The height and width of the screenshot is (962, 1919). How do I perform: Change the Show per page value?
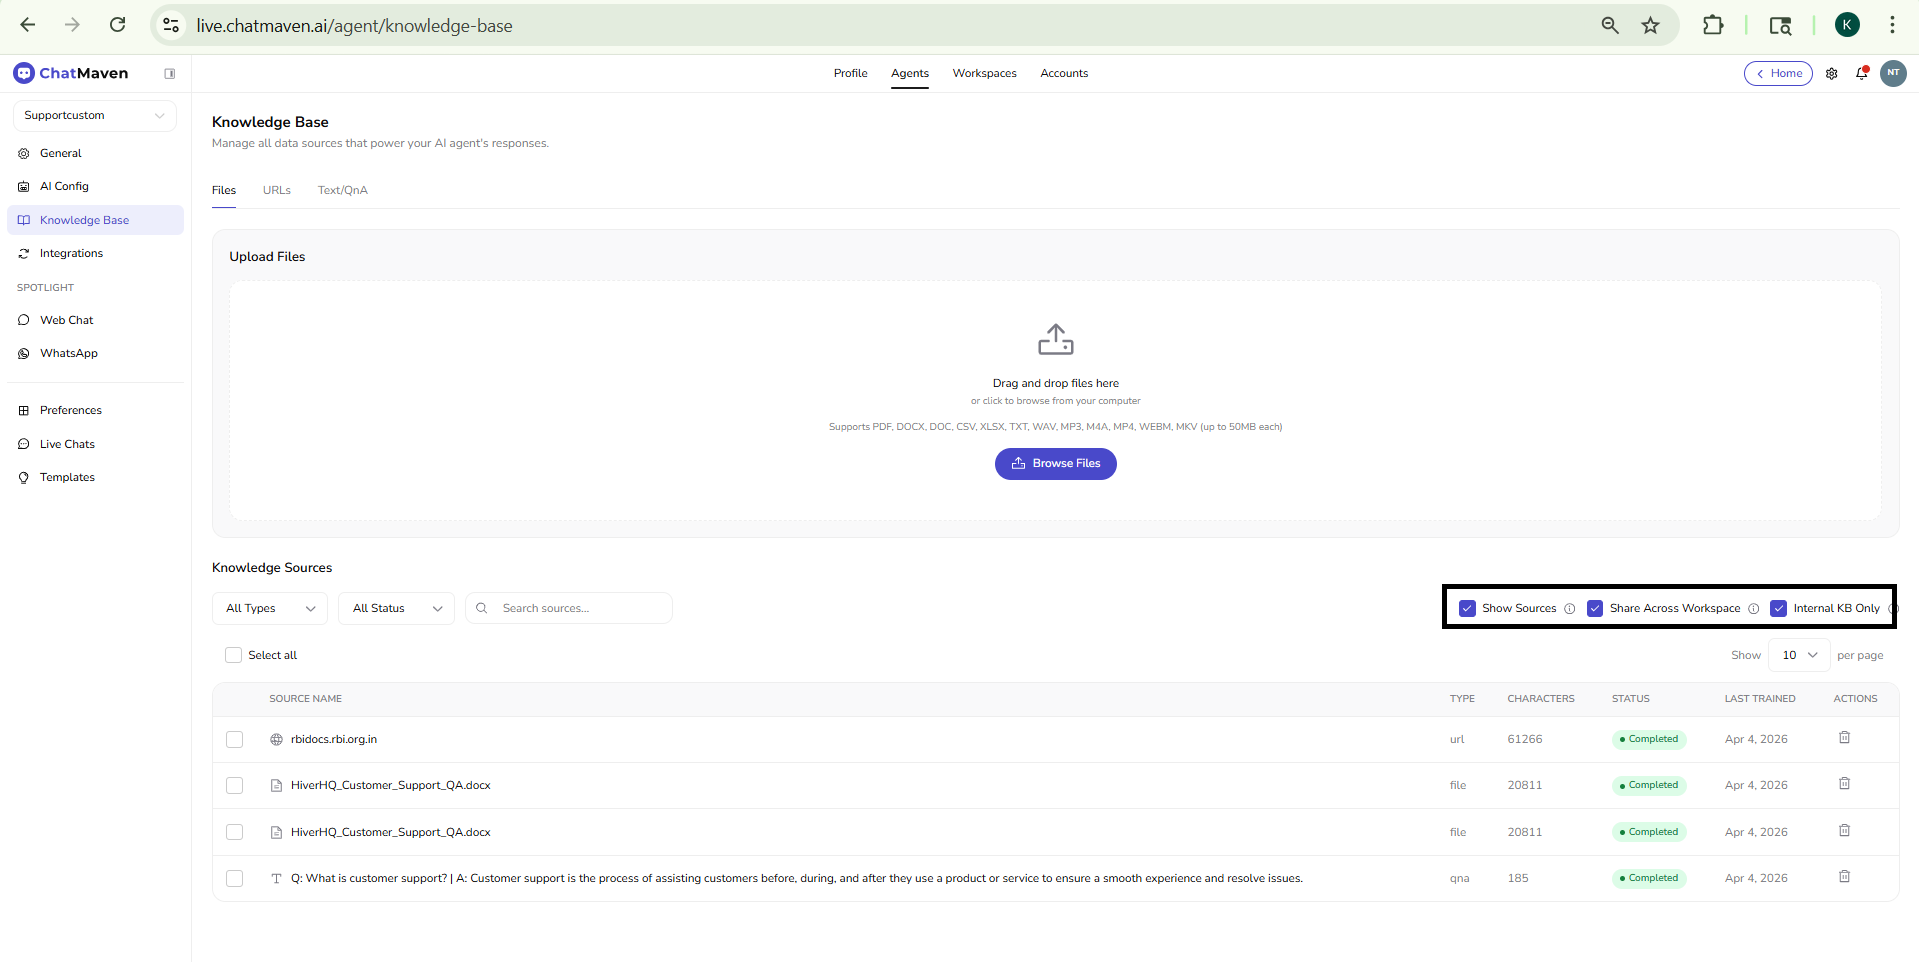1797,655
